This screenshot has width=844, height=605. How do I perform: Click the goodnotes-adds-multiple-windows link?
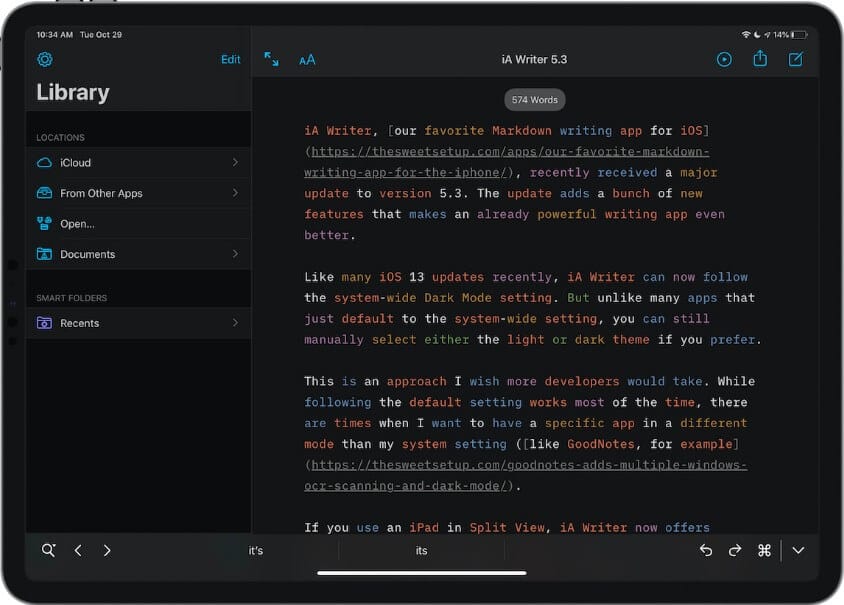[x=525, y=475]
